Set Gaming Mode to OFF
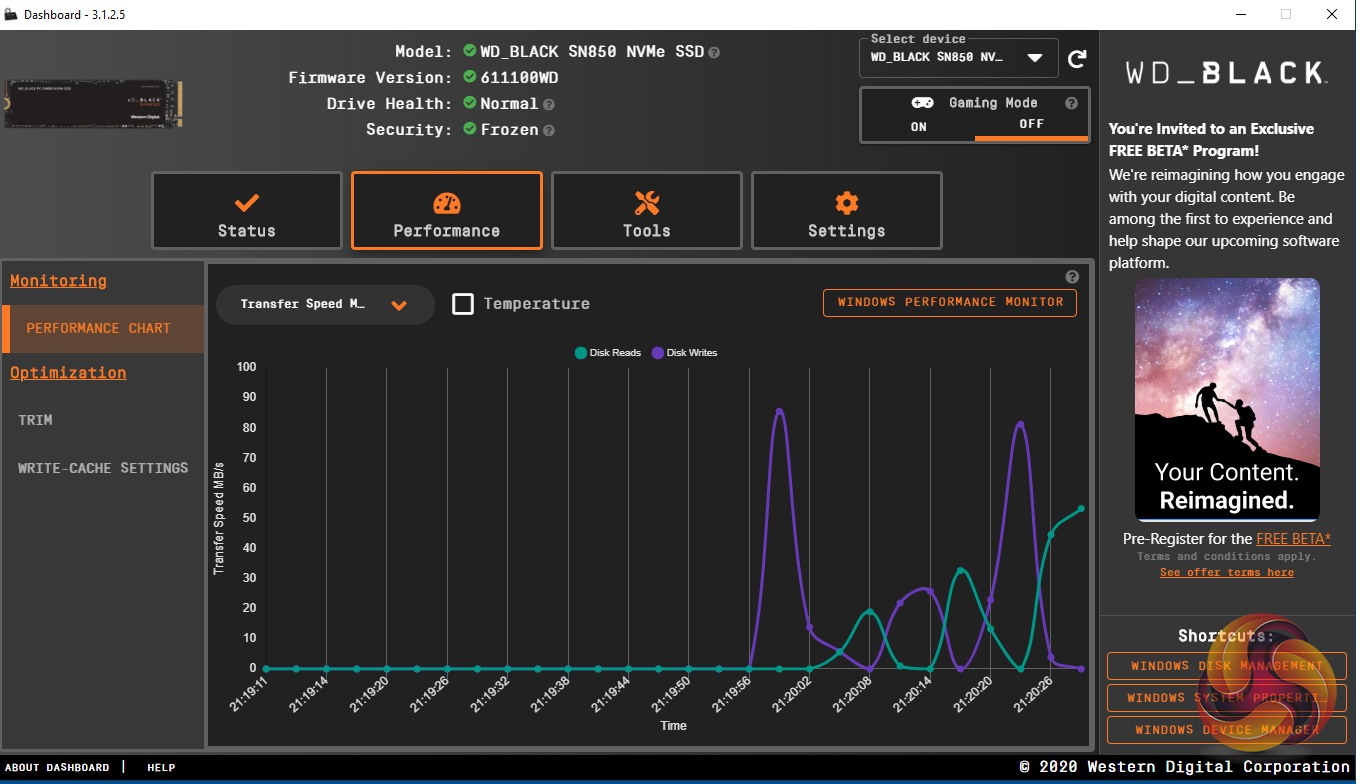This screenshot has height=784, width=1360. [x=1031, y=124]
